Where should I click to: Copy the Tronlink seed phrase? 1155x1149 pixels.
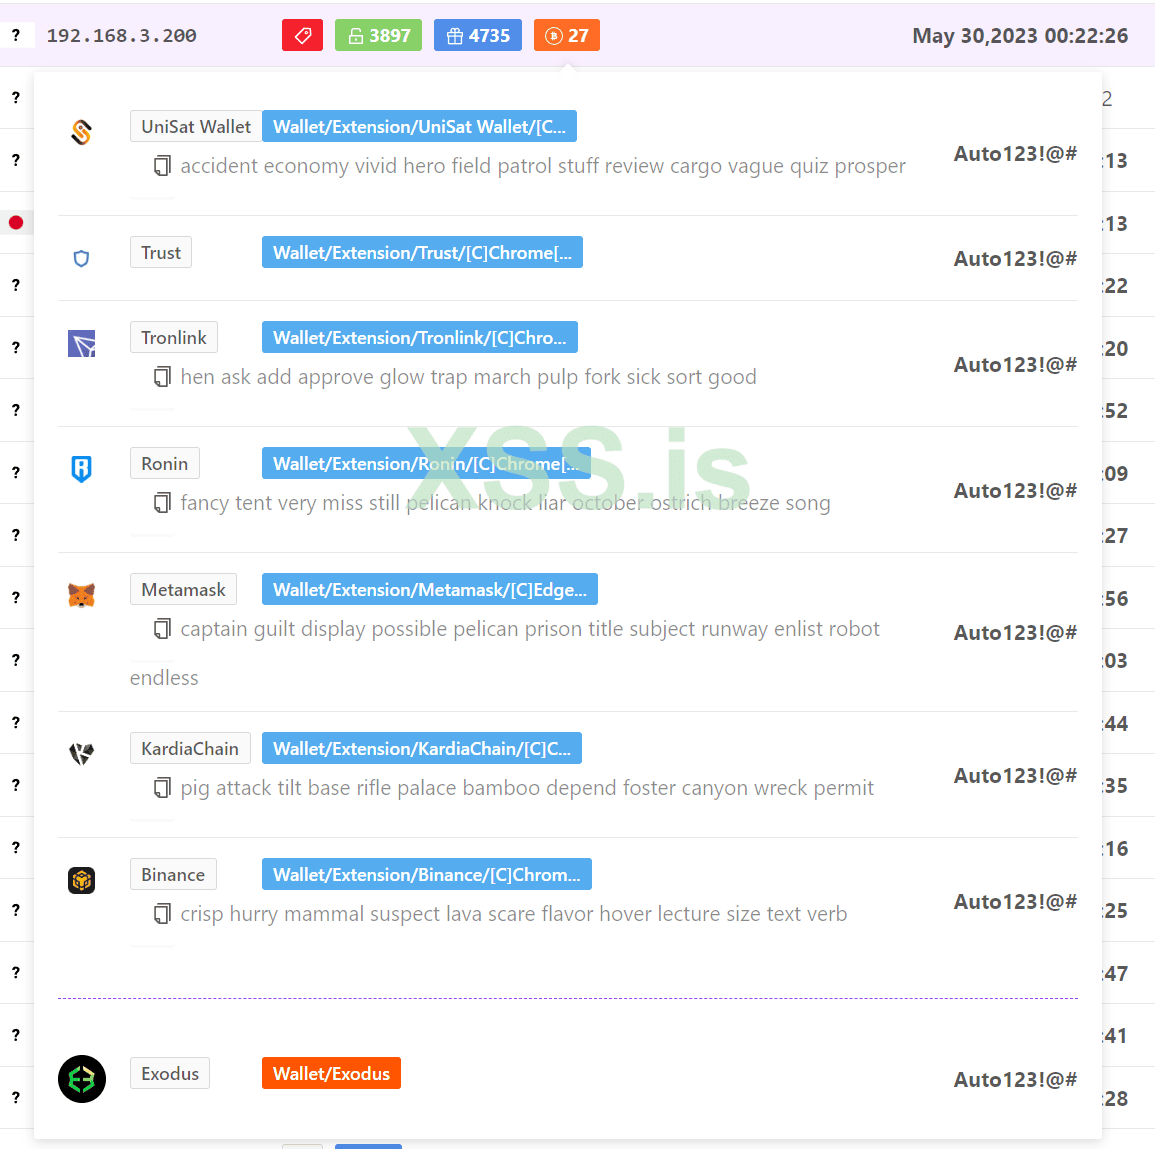point(162,377)
